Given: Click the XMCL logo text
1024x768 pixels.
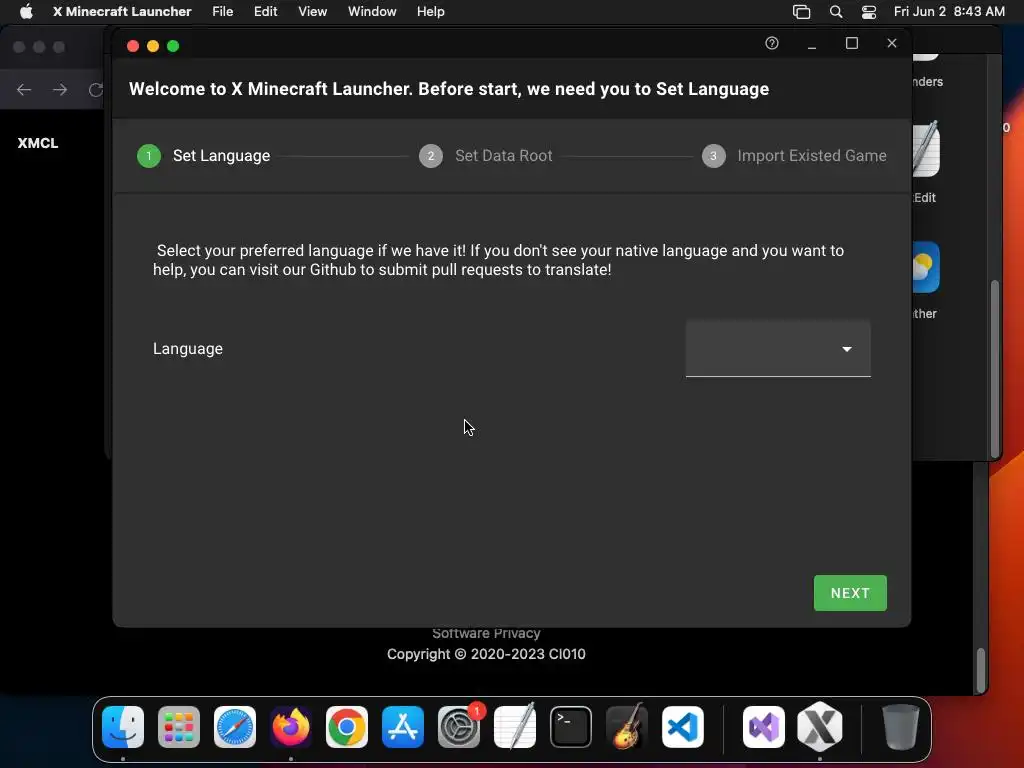Looking at the screenshot, I should click(x=38, y=143).
